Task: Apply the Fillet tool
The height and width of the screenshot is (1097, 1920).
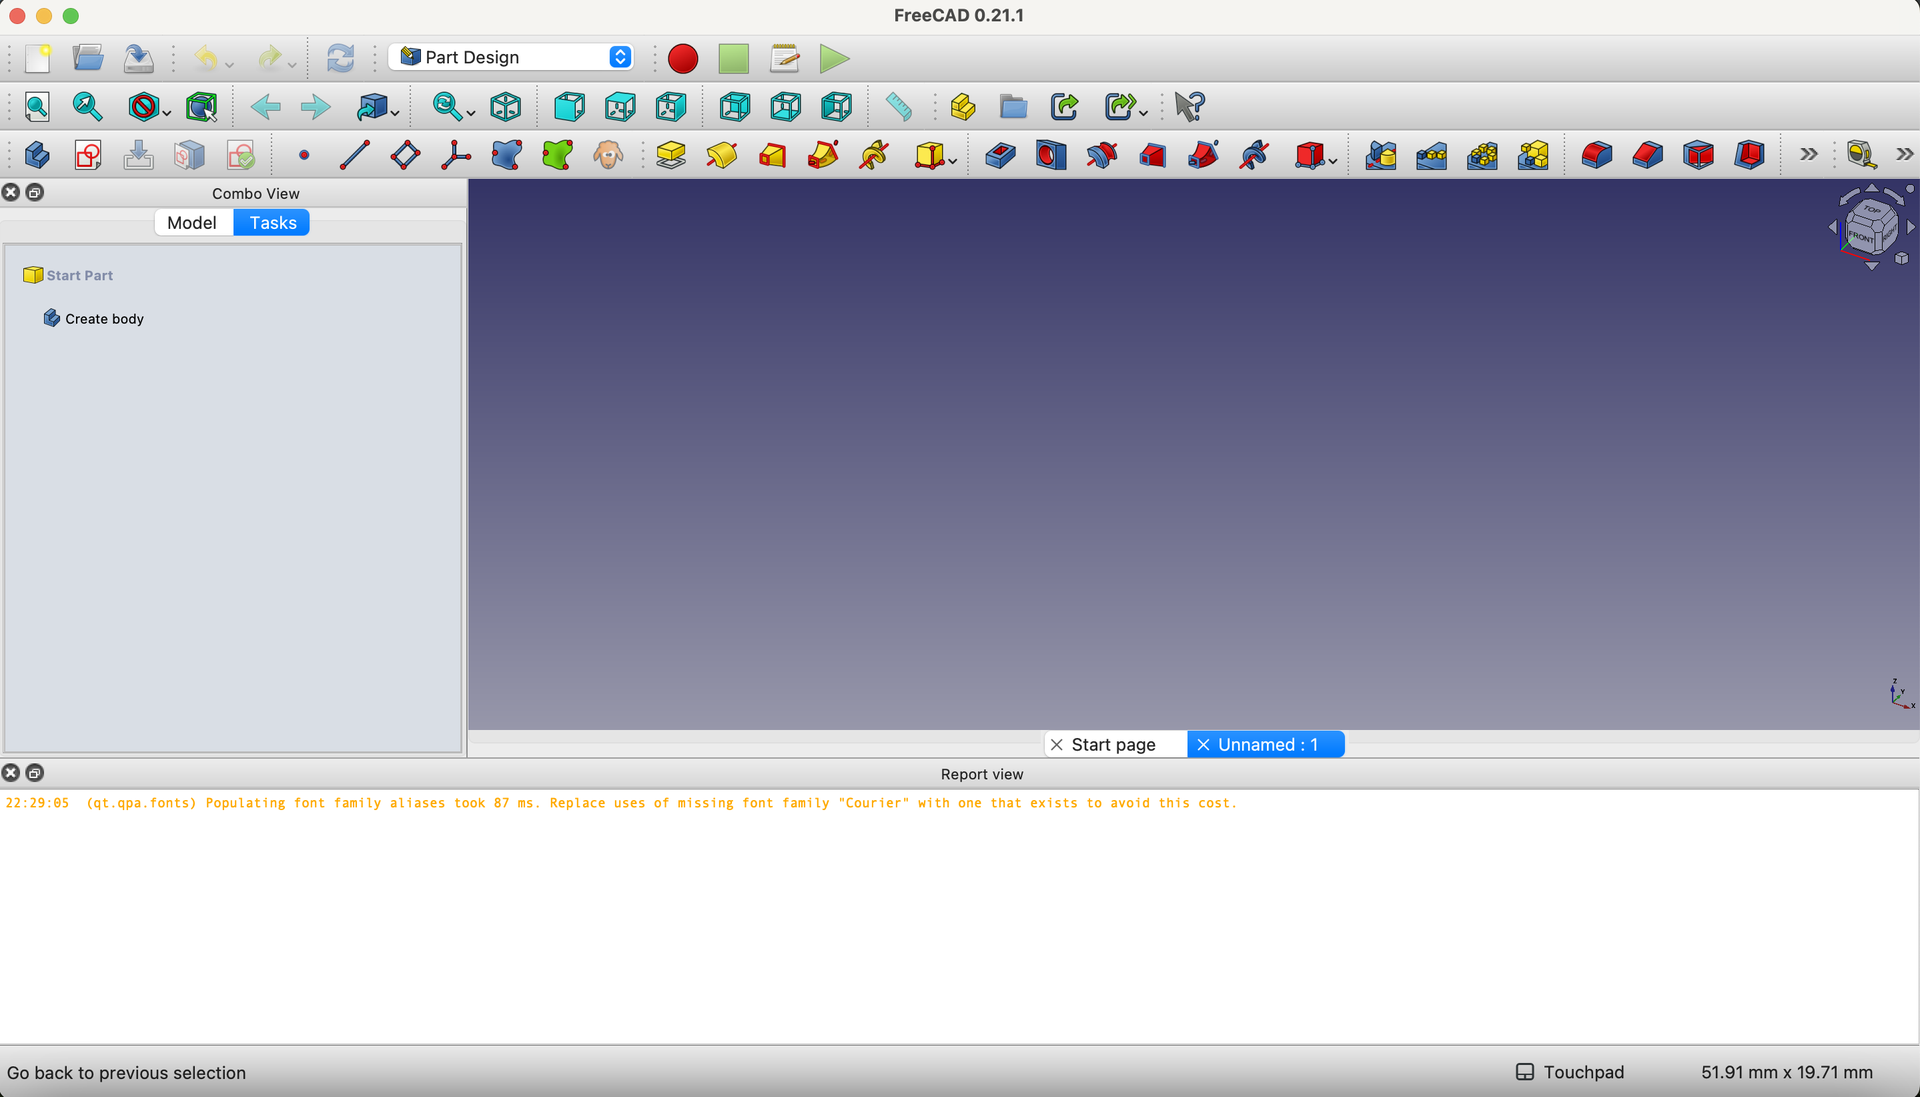Action: pyautogui.click(x=1596, y=155)
